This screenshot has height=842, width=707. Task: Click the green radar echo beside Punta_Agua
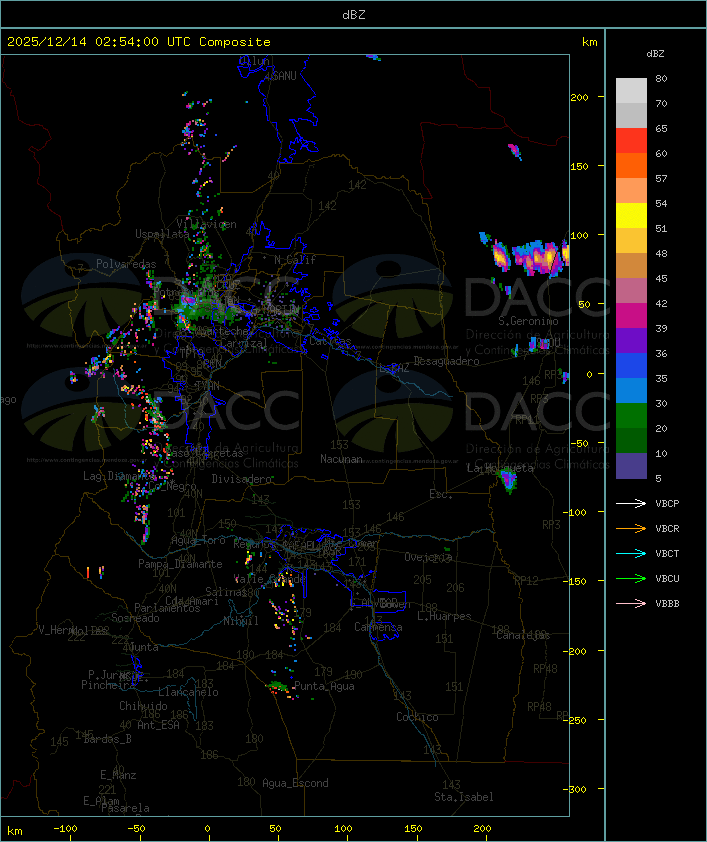[277, 686]
